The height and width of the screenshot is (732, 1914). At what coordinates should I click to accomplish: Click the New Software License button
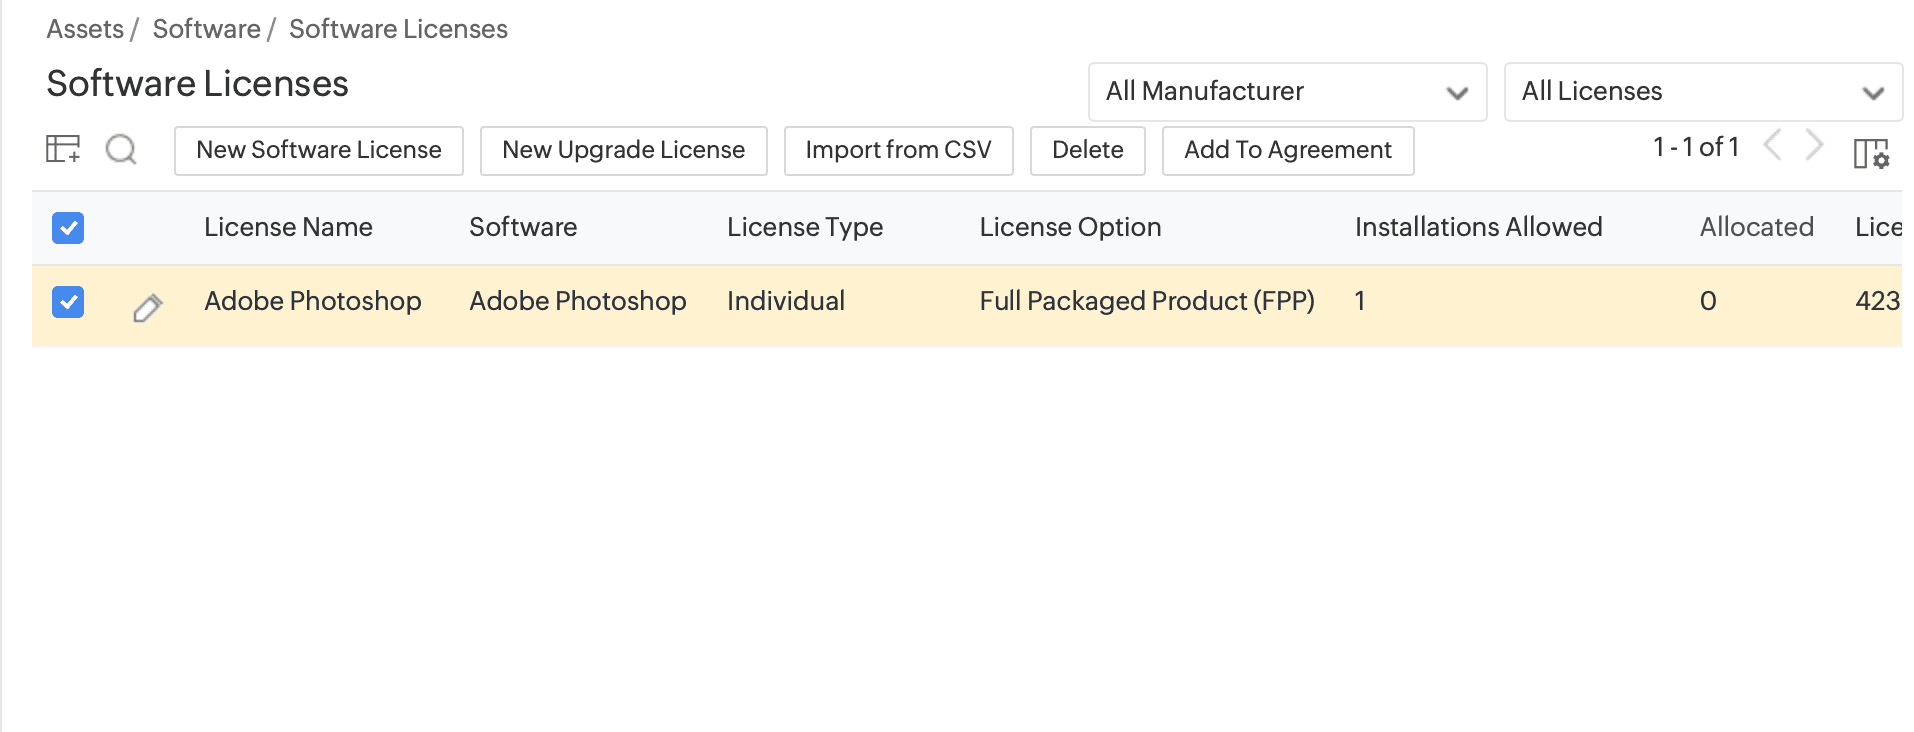[x=318, y=150]
